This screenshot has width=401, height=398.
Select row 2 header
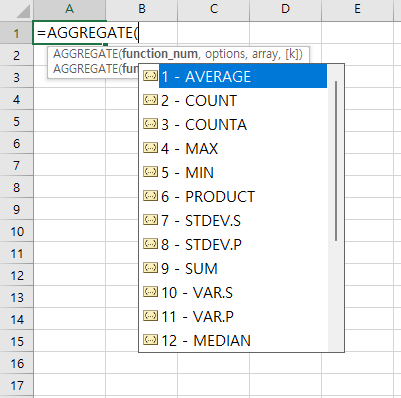click(x=16, y=55)
